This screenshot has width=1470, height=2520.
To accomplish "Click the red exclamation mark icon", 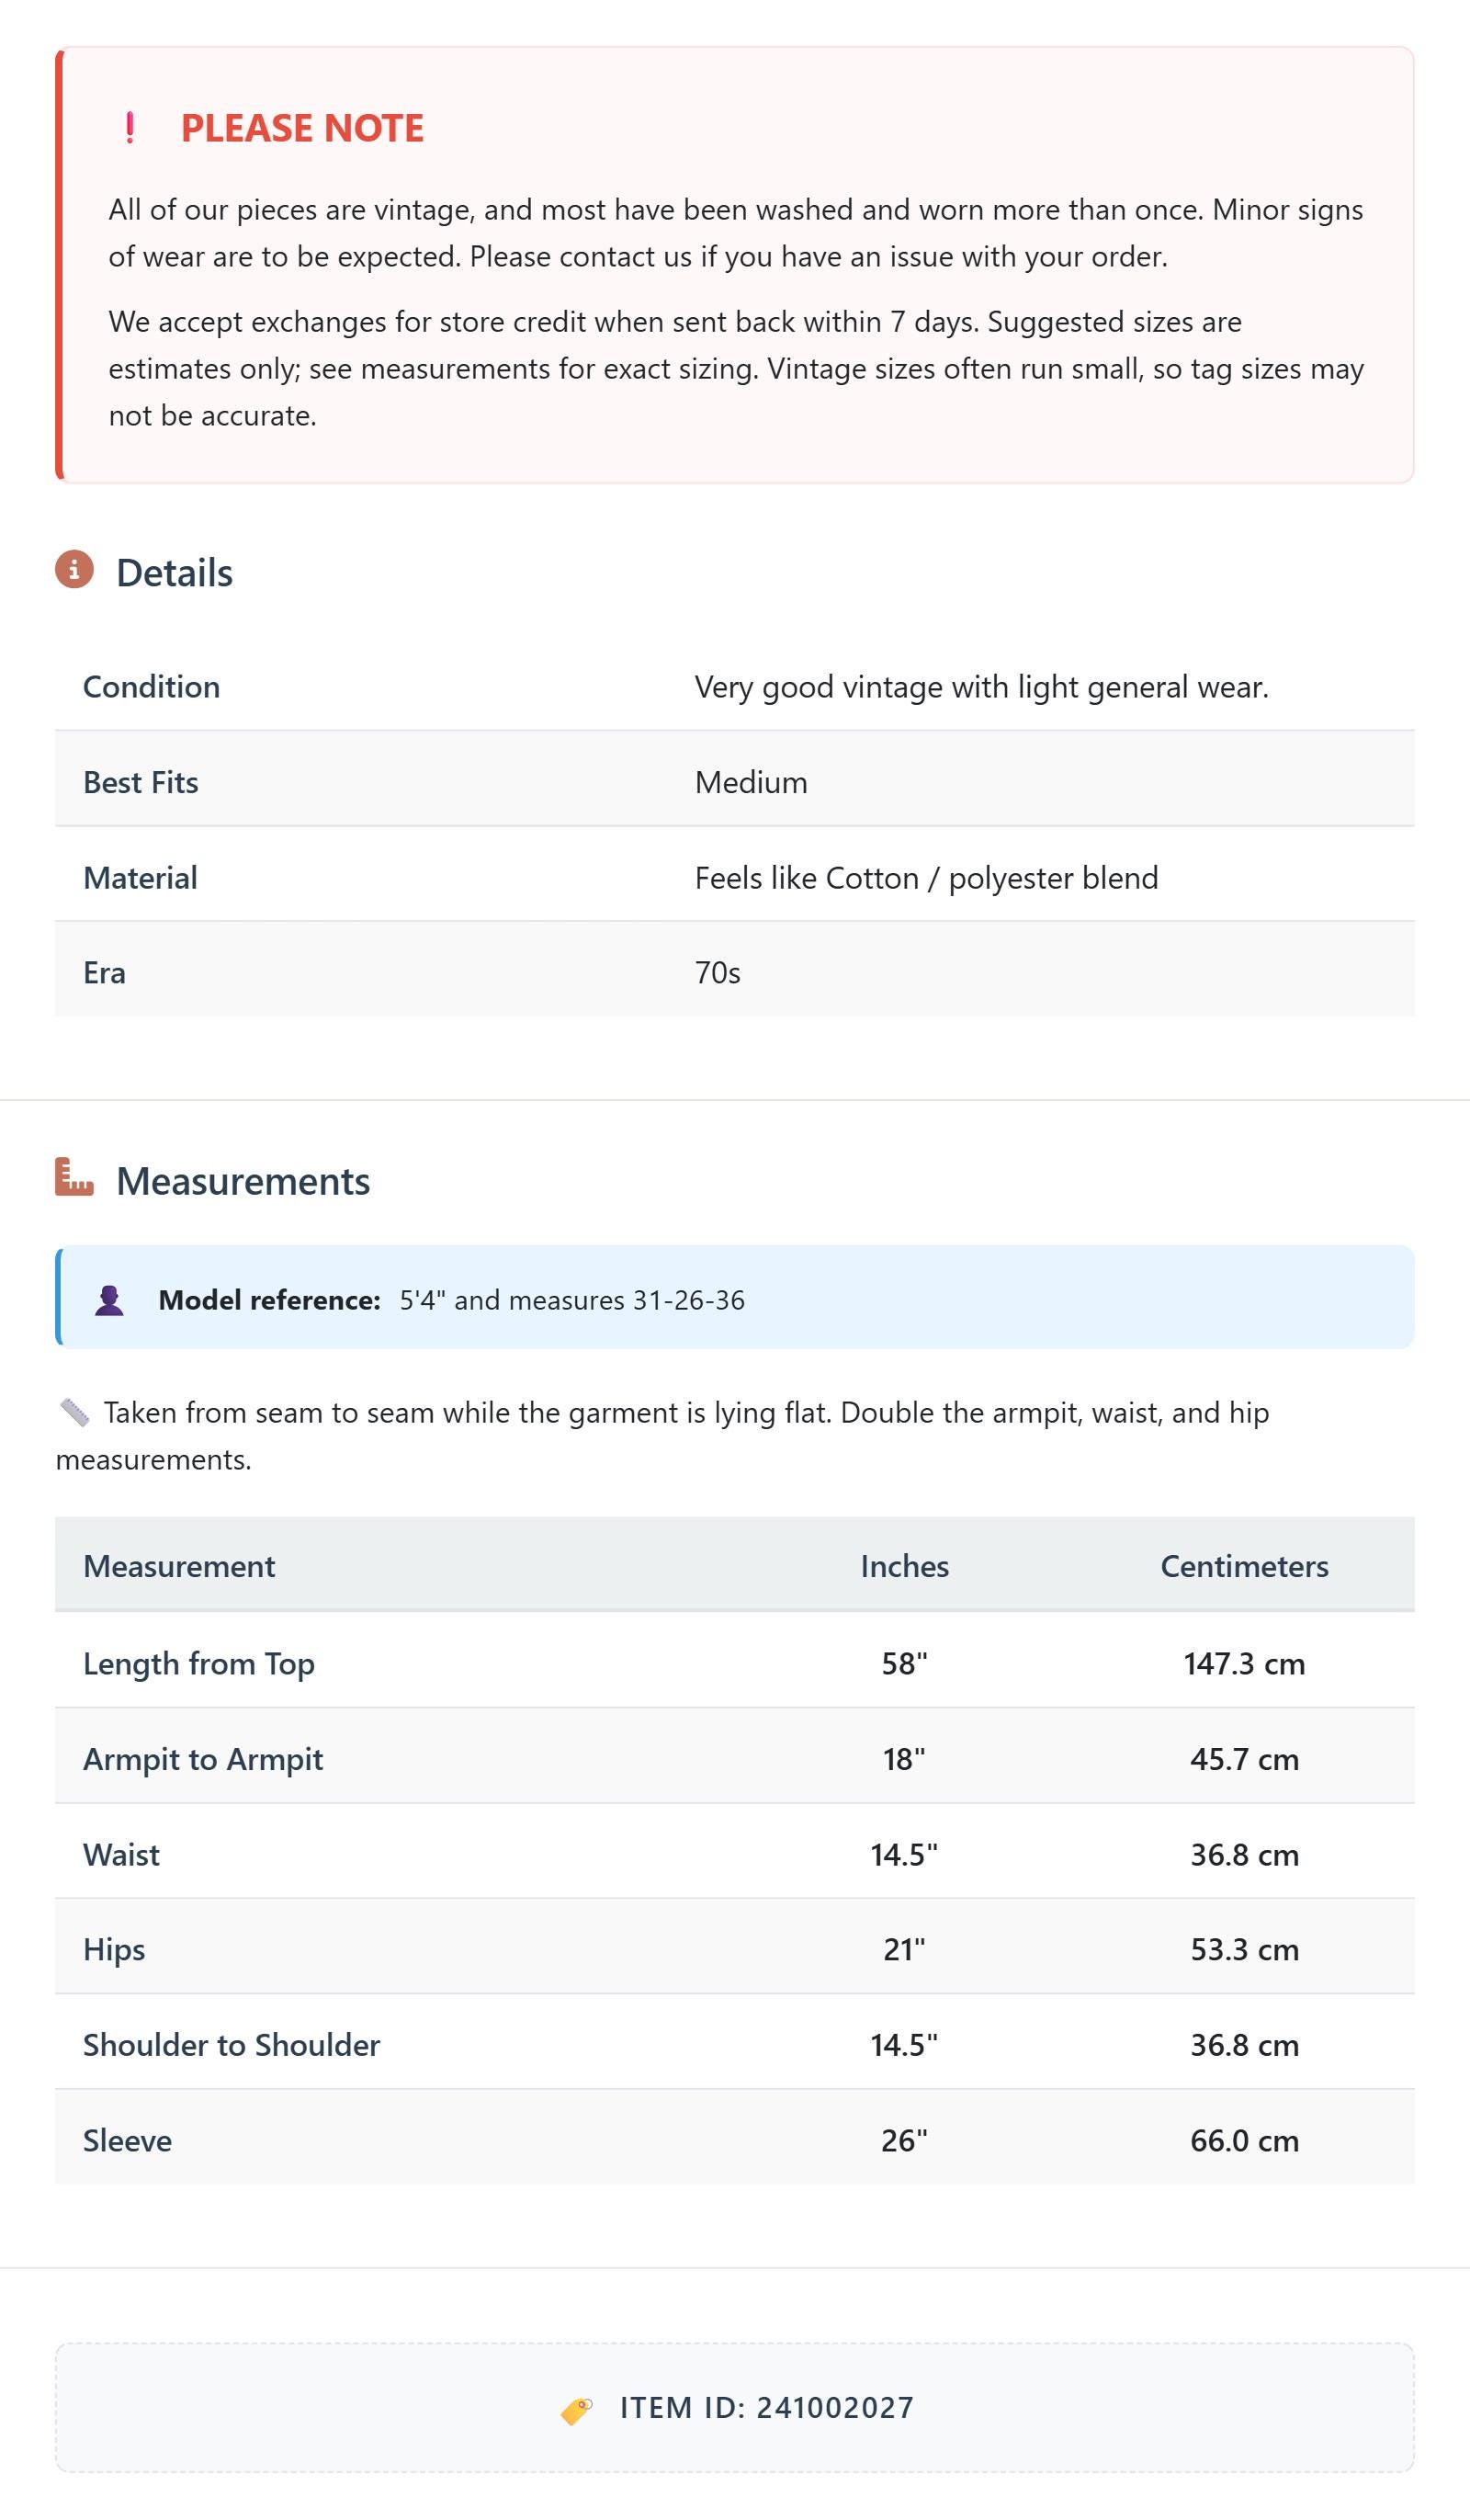I will [130, 128].
